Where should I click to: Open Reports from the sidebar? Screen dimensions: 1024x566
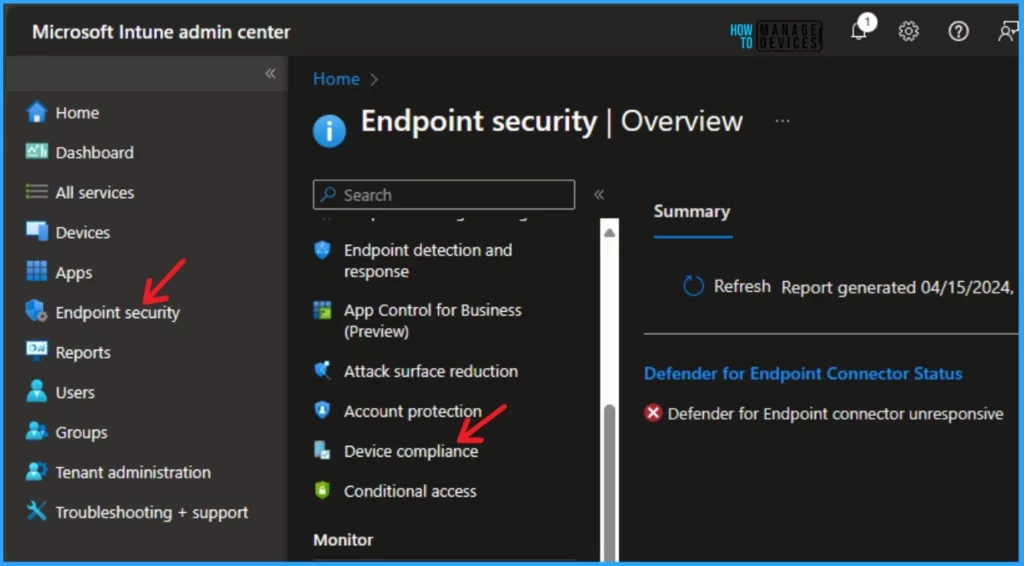pos(83,353)
